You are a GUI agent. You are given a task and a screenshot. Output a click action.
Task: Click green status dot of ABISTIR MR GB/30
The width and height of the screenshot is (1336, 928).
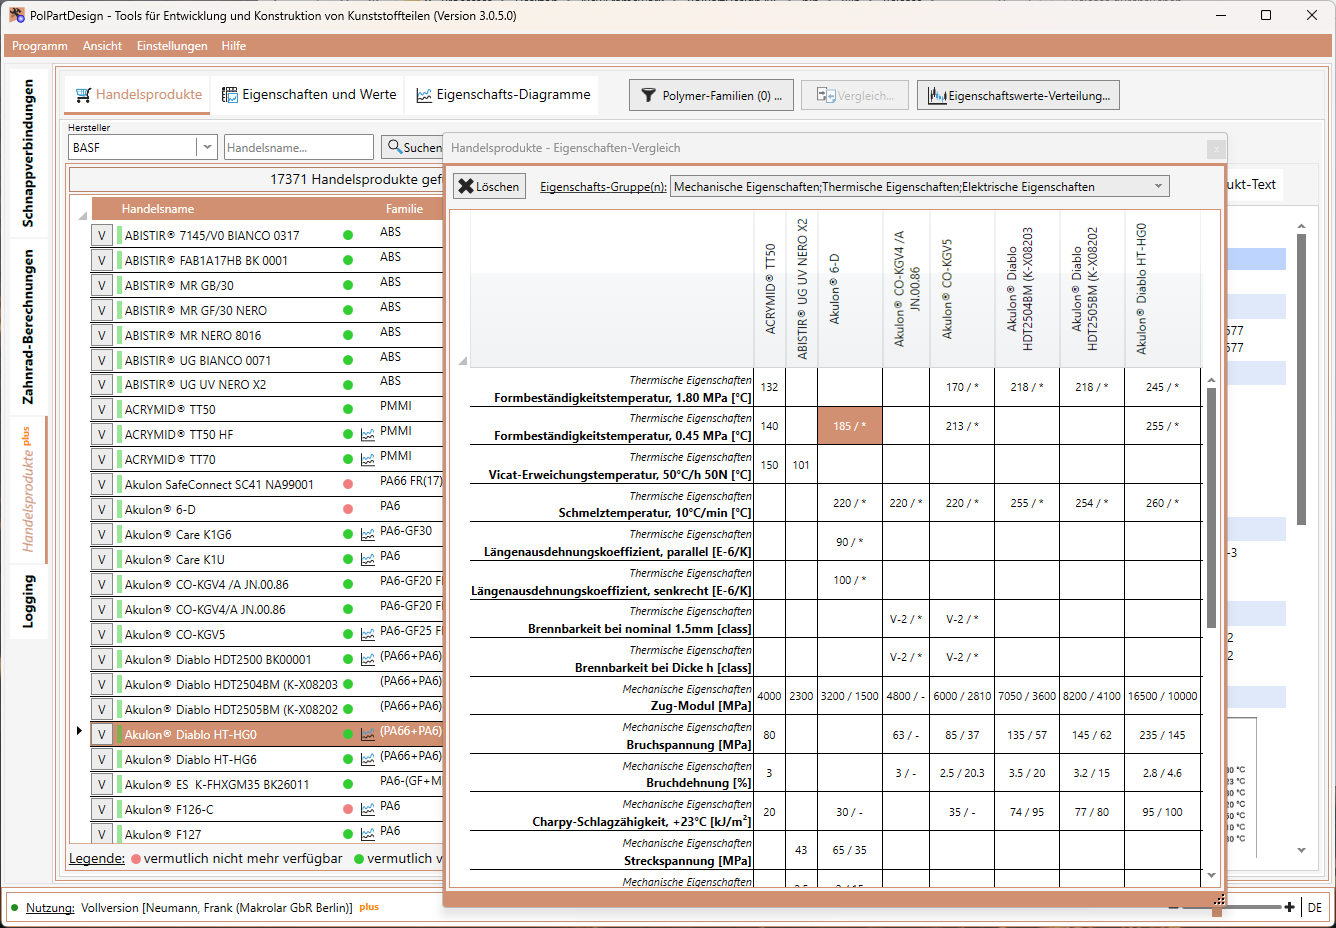[x=348, y=285]
